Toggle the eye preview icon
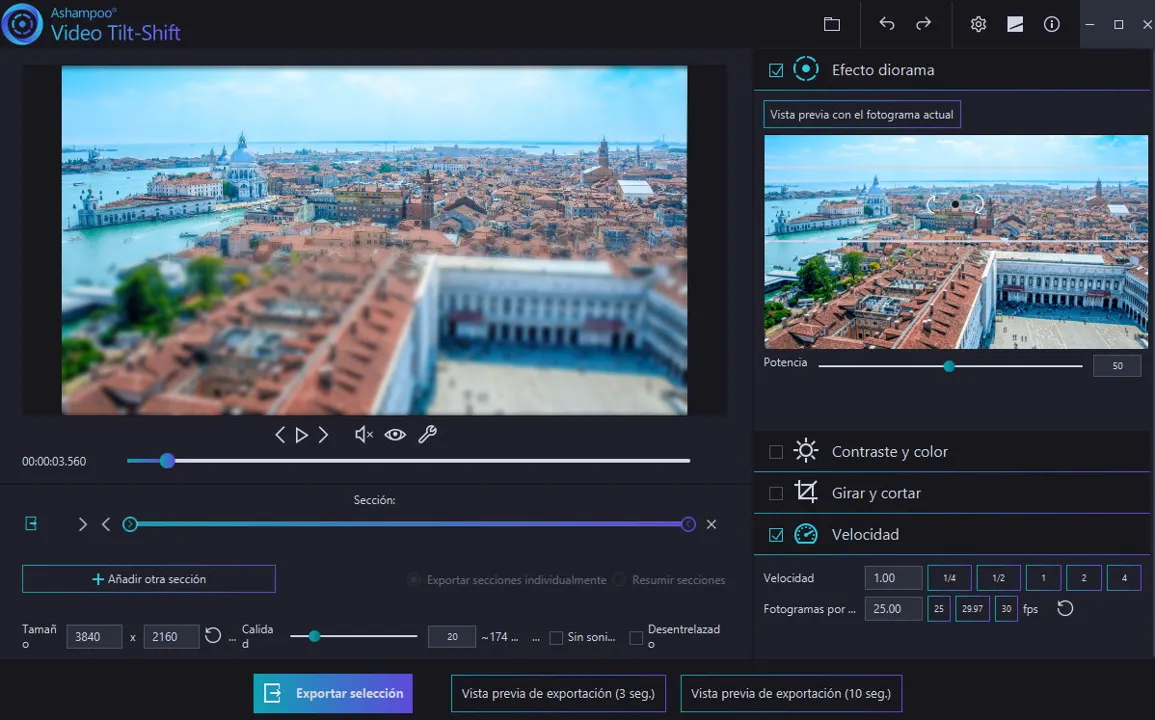Image resolution: width=1155 pixels, height=720 pixels. pyautogui.click(x=396, y=435)
